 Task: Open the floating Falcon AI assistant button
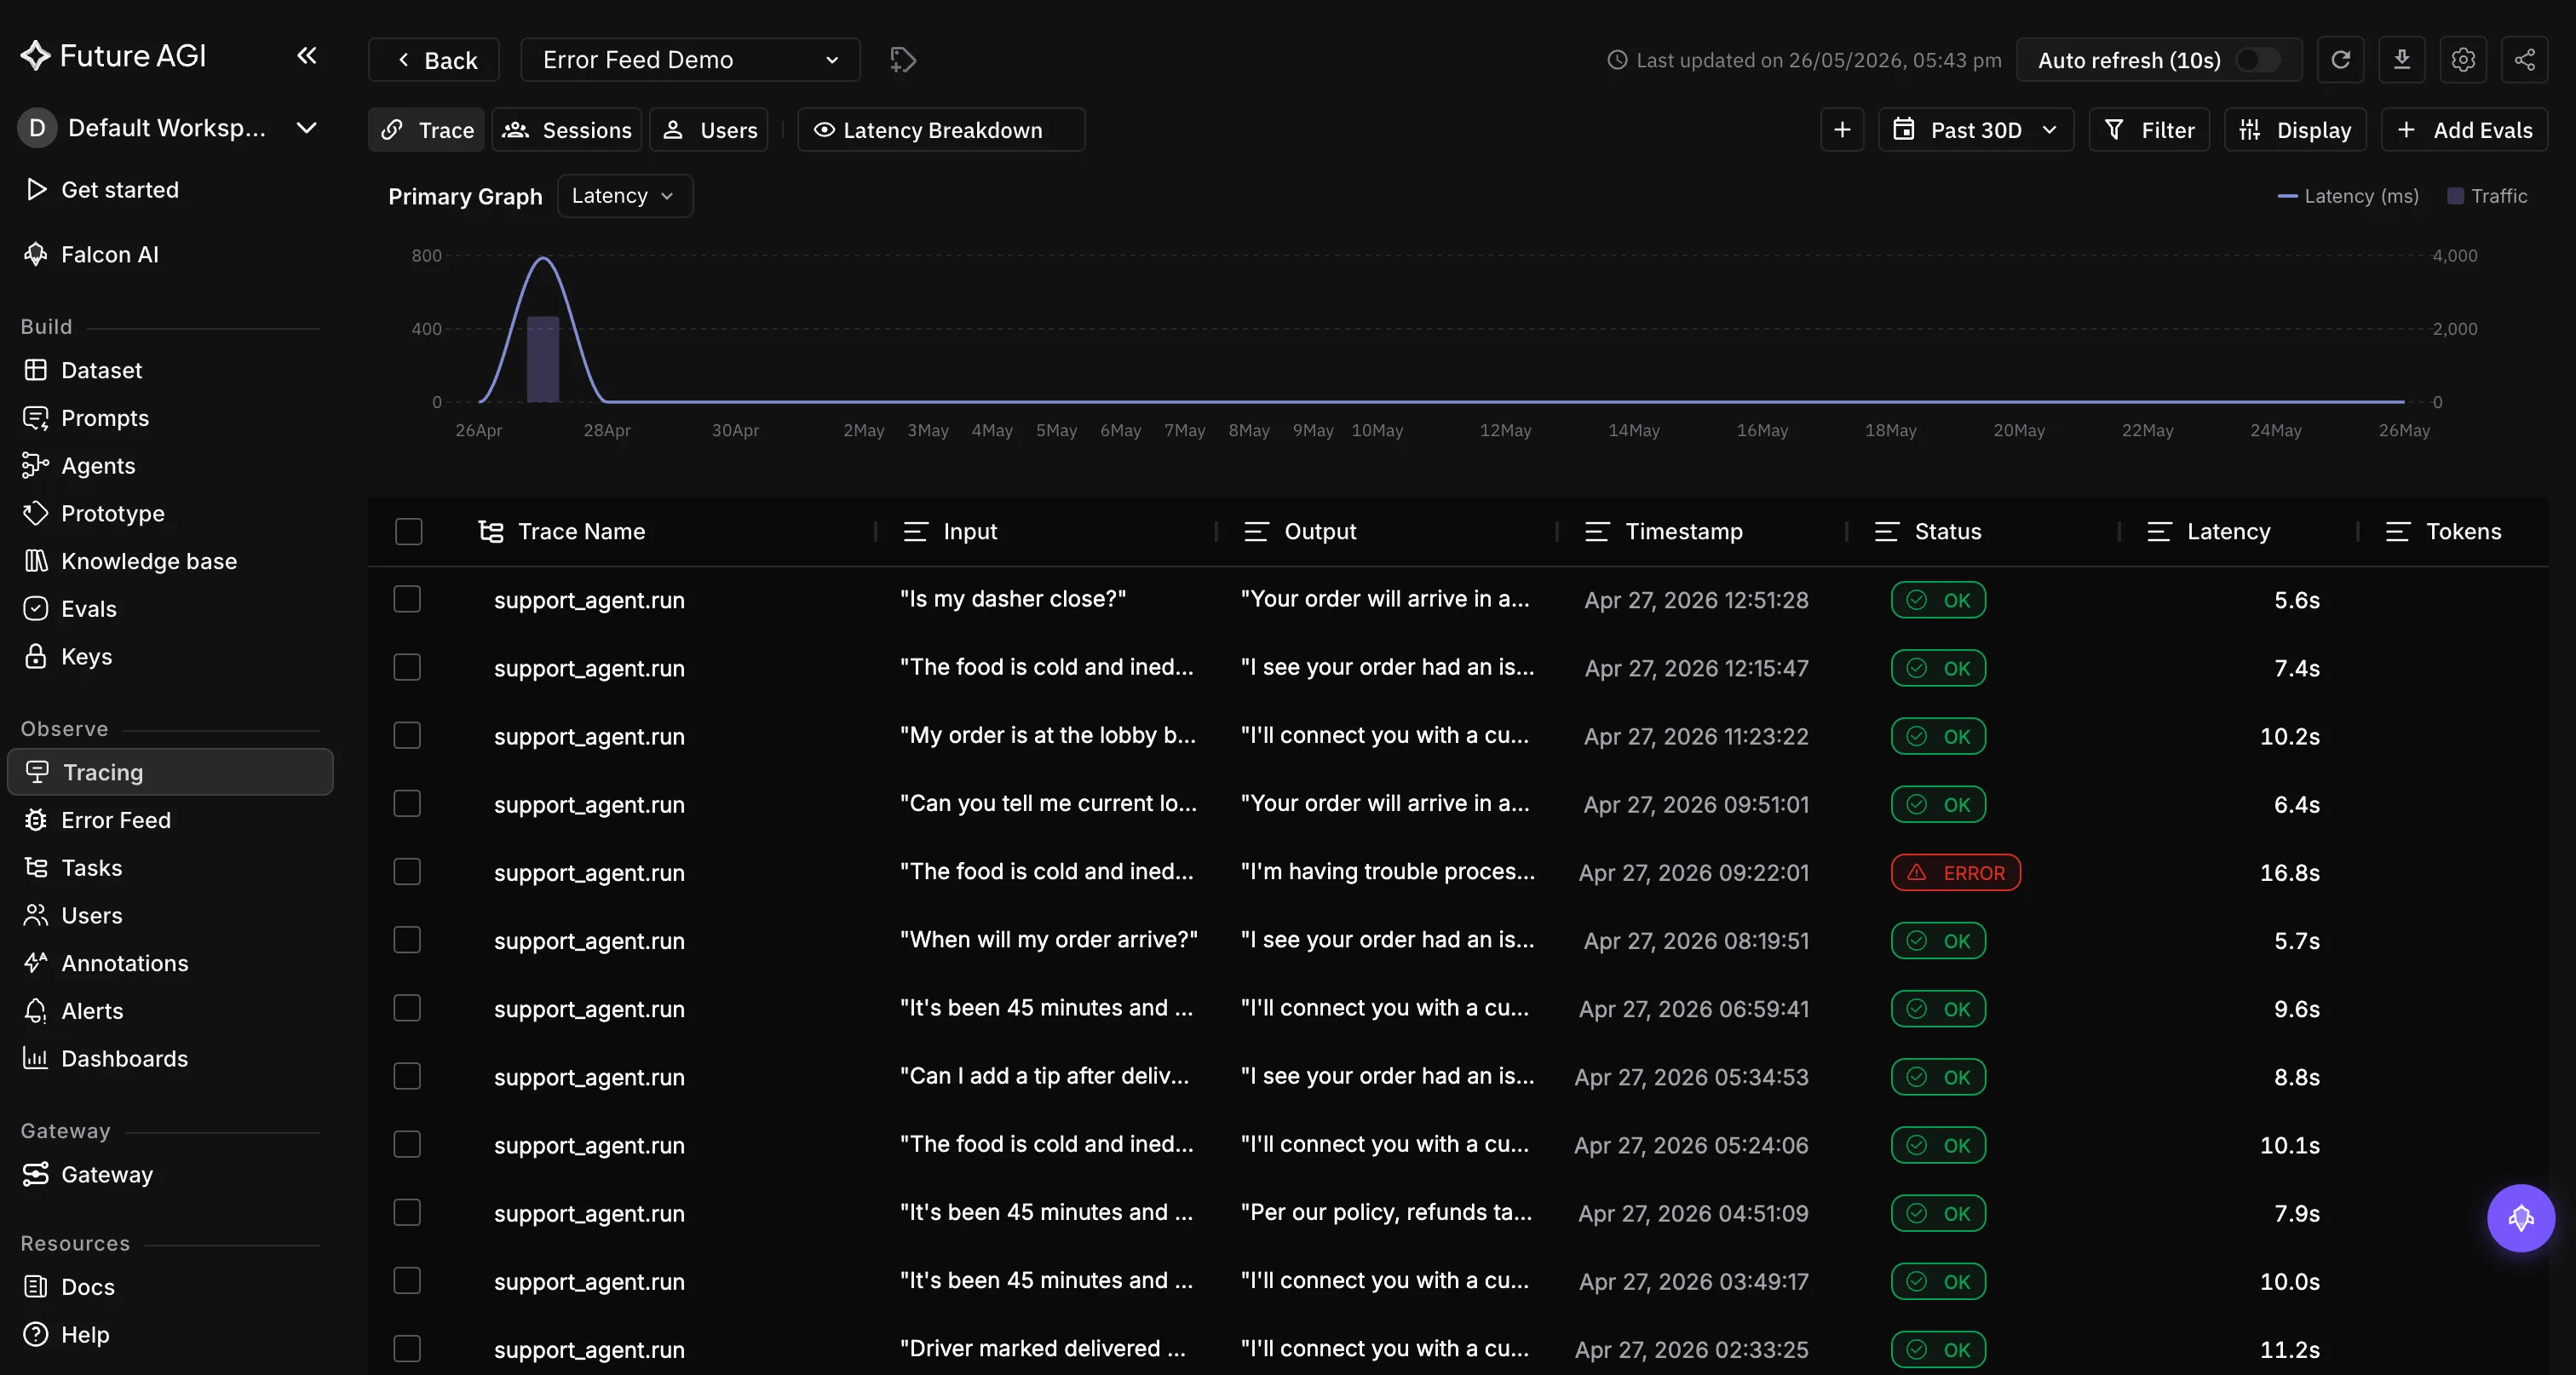(x=2520, y=1218)
